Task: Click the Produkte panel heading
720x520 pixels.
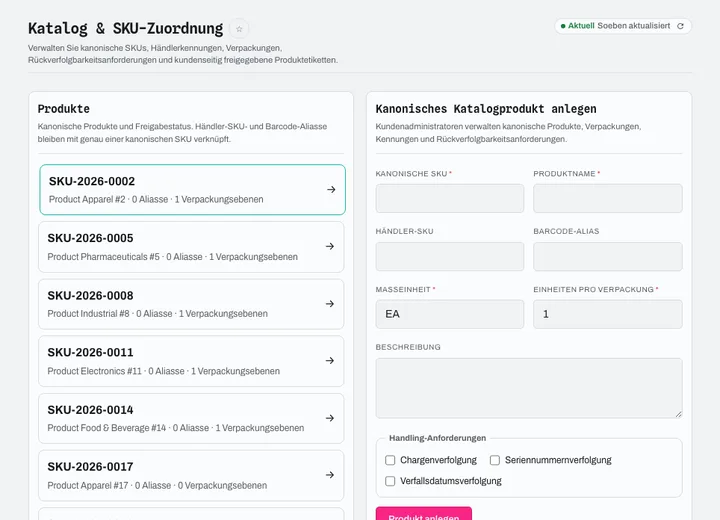Action: pyautogui.click(x=64, y=109)
